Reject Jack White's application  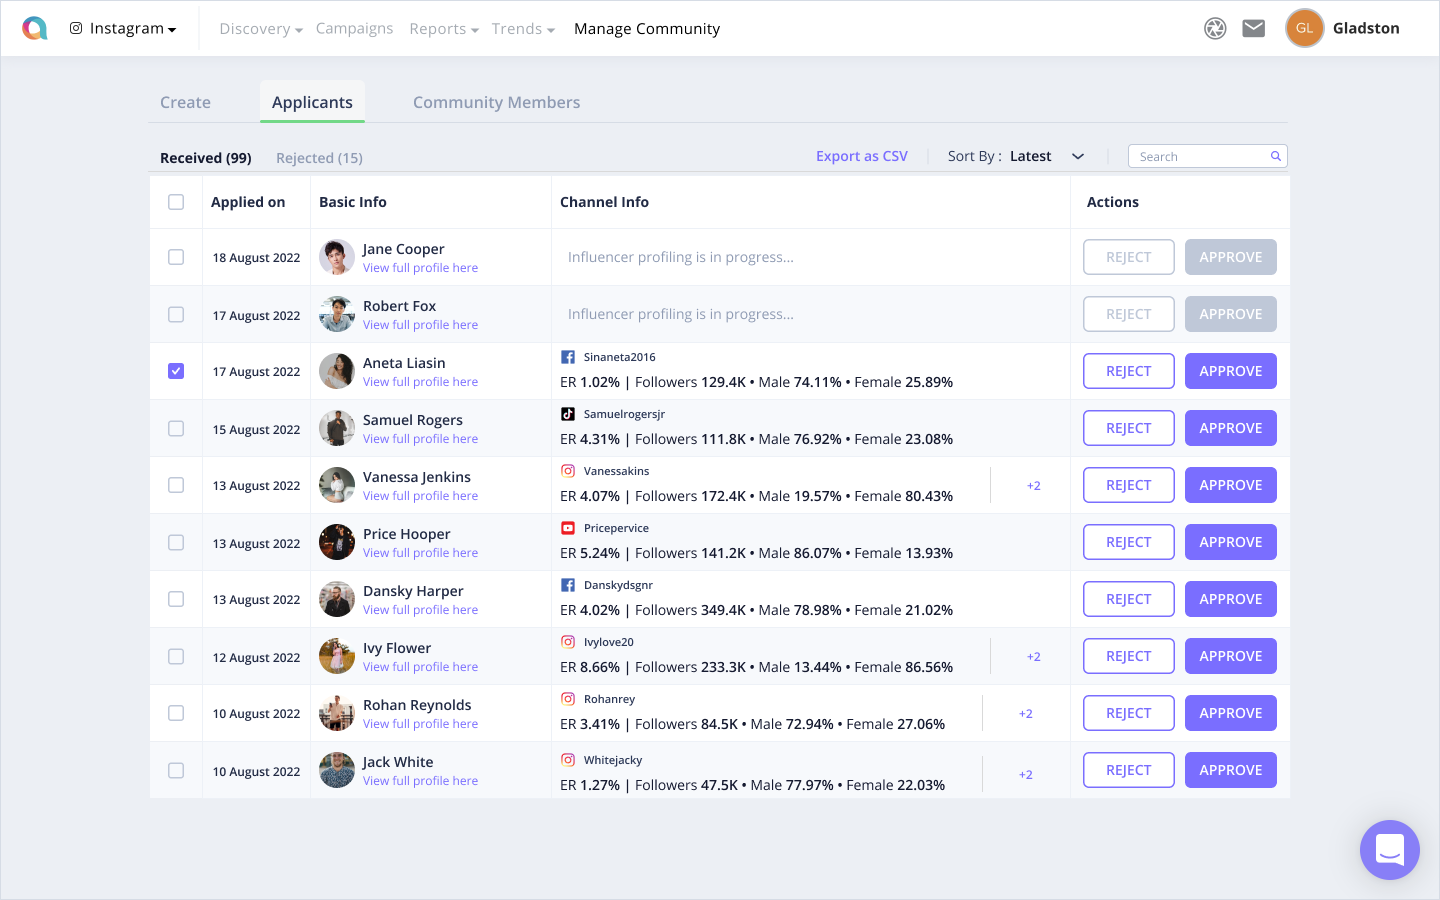click(x=1129, y=770)
